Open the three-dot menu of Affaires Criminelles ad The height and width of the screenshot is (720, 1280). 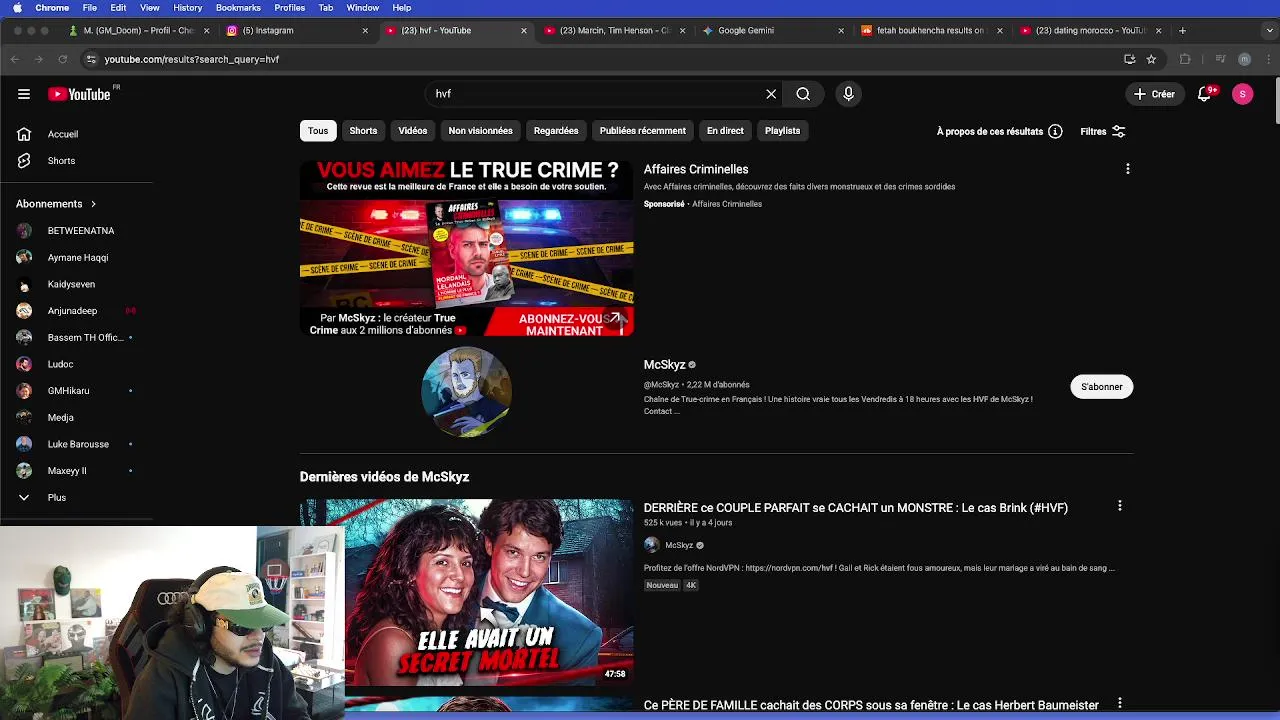pos(1128,169)
